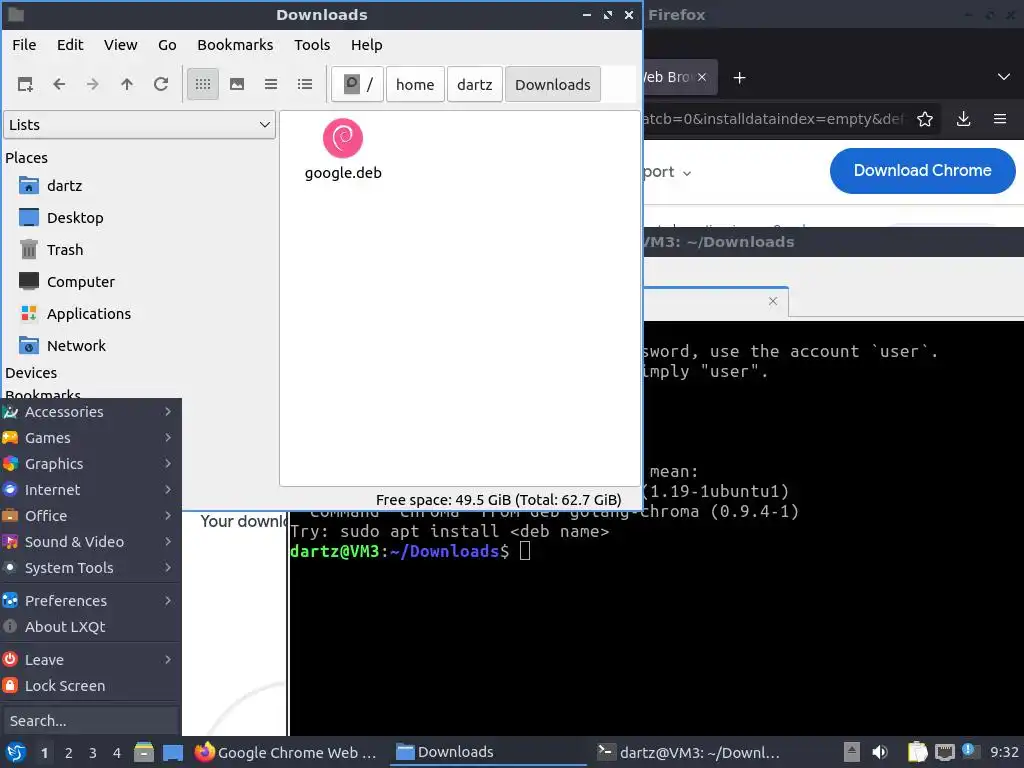The height and width of the screenshot is (768, 1024).
Task: Switch to virtual desktop 3
Action: tap(93, 753)
